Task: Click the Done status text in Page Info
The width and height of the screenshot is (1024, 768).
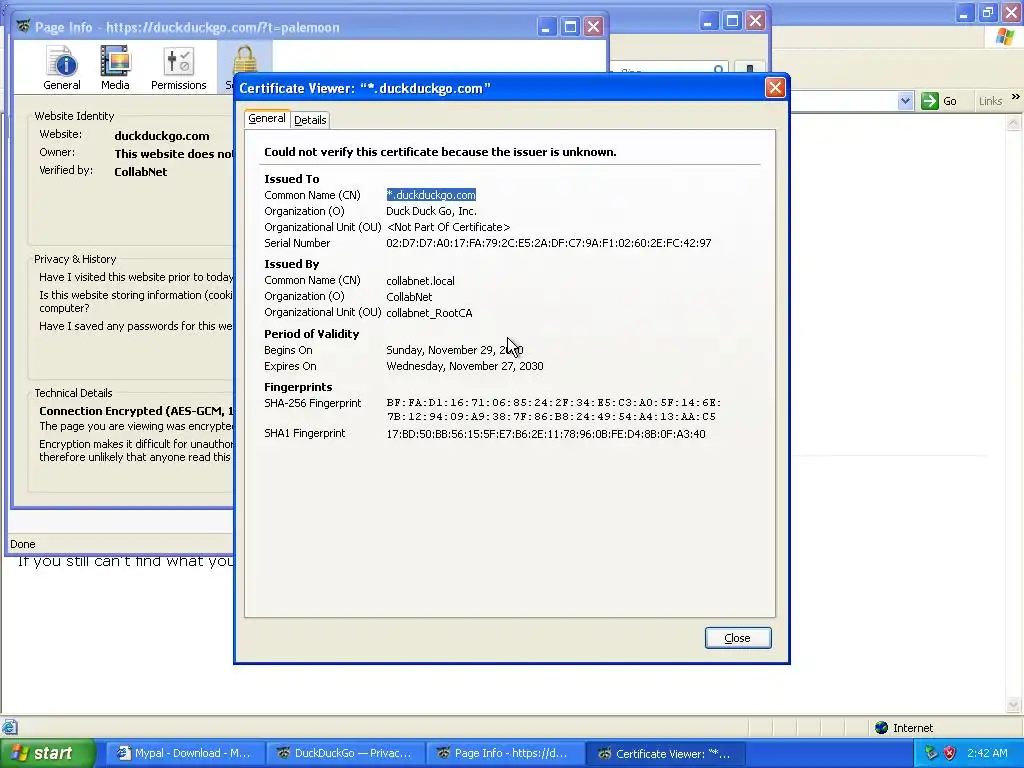Action: pos(23,544)
